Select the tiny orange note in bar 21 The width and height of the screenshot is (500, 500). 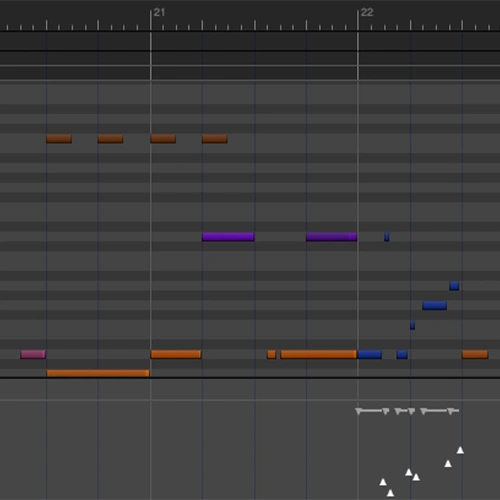(x=272, y=354)
